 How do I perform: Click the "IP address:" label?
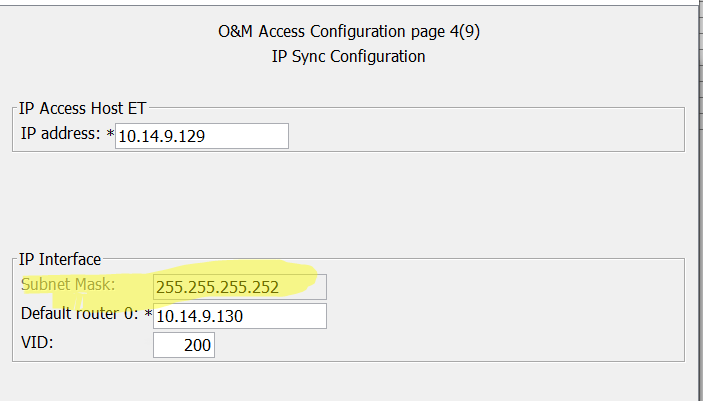[60, 134]
